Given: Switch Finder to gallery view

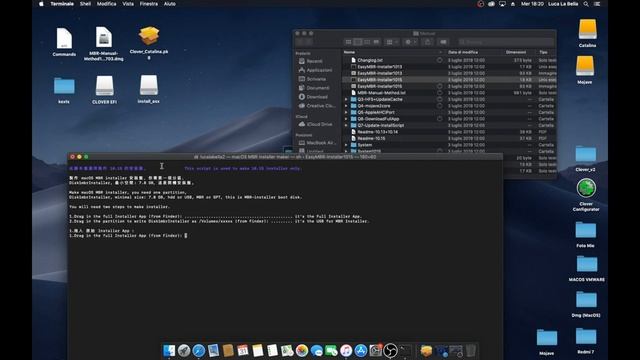Looking at the screenshot, I should click(376, 42).
